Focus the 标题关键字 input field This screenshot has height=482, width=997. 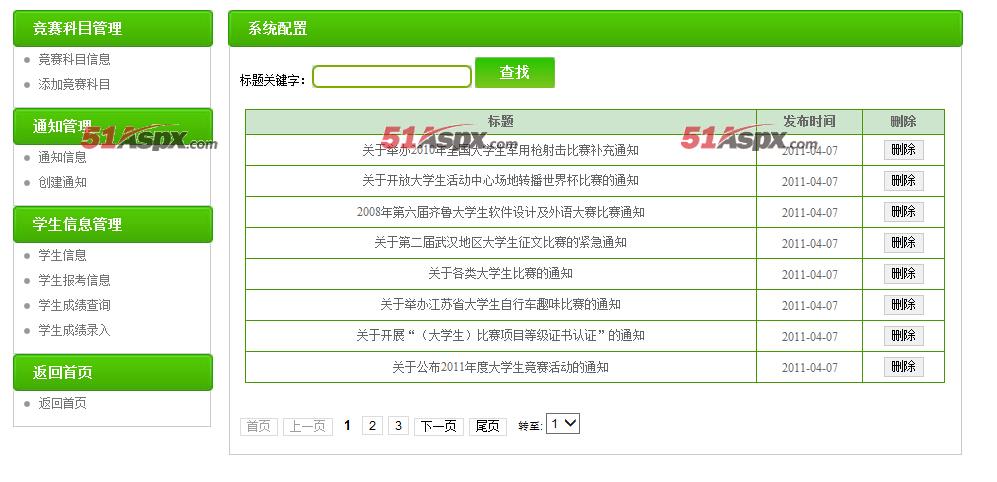(x=392, y=77)
